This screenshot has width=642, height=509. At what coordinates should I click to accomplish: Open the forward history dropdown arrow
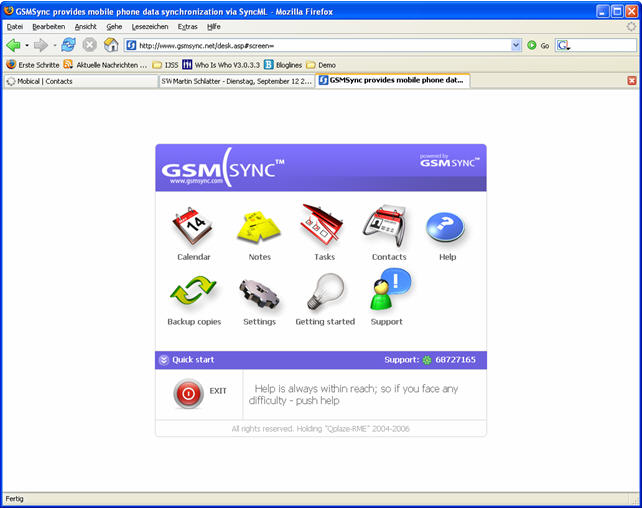click(x=54, y=45)
